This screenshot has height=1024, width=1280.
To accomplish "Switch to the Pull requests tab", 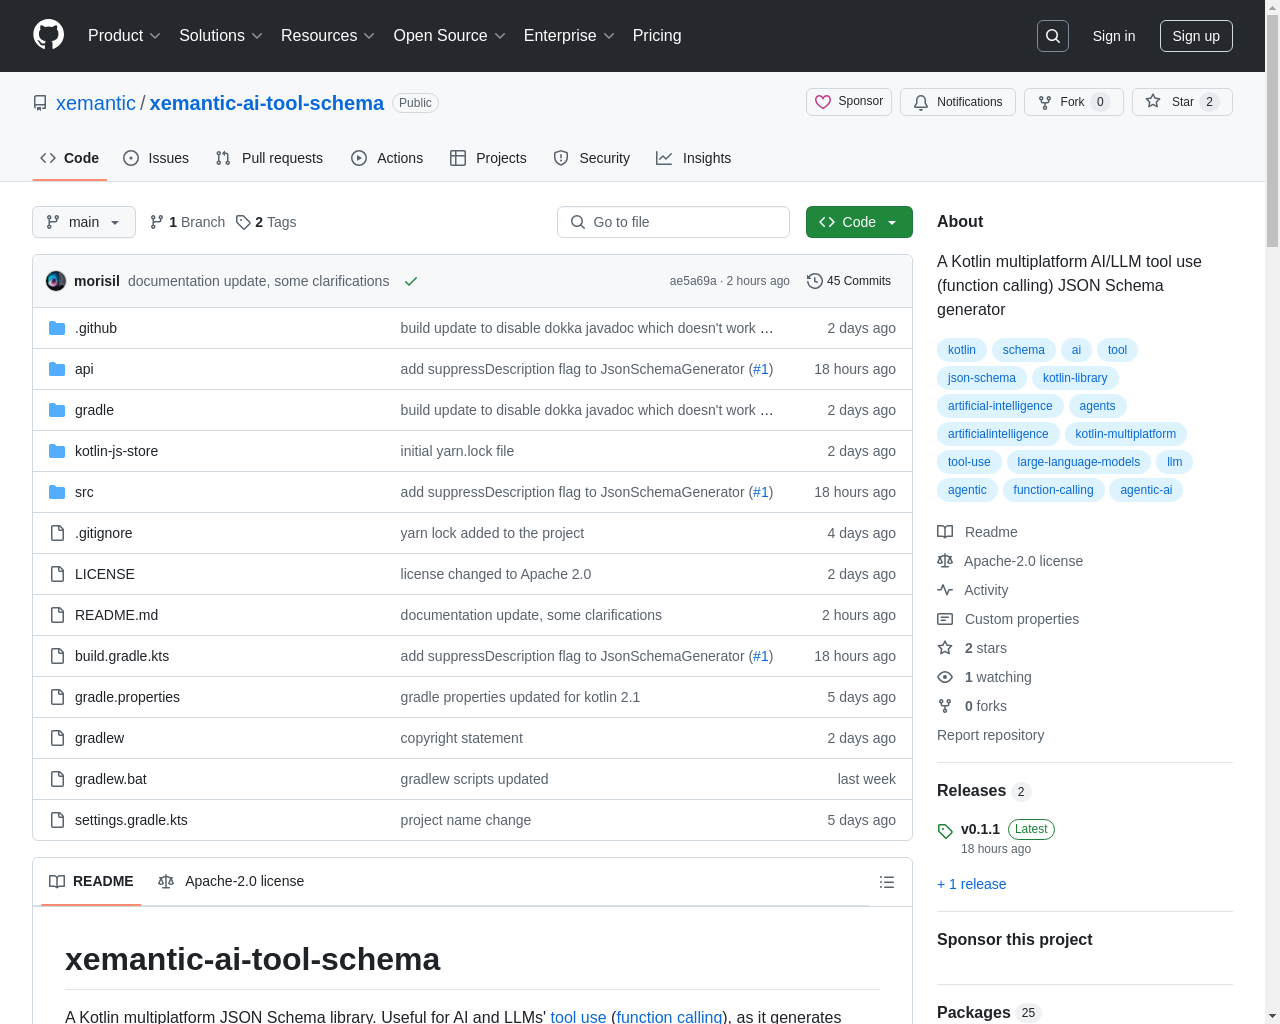I will 269,158.
